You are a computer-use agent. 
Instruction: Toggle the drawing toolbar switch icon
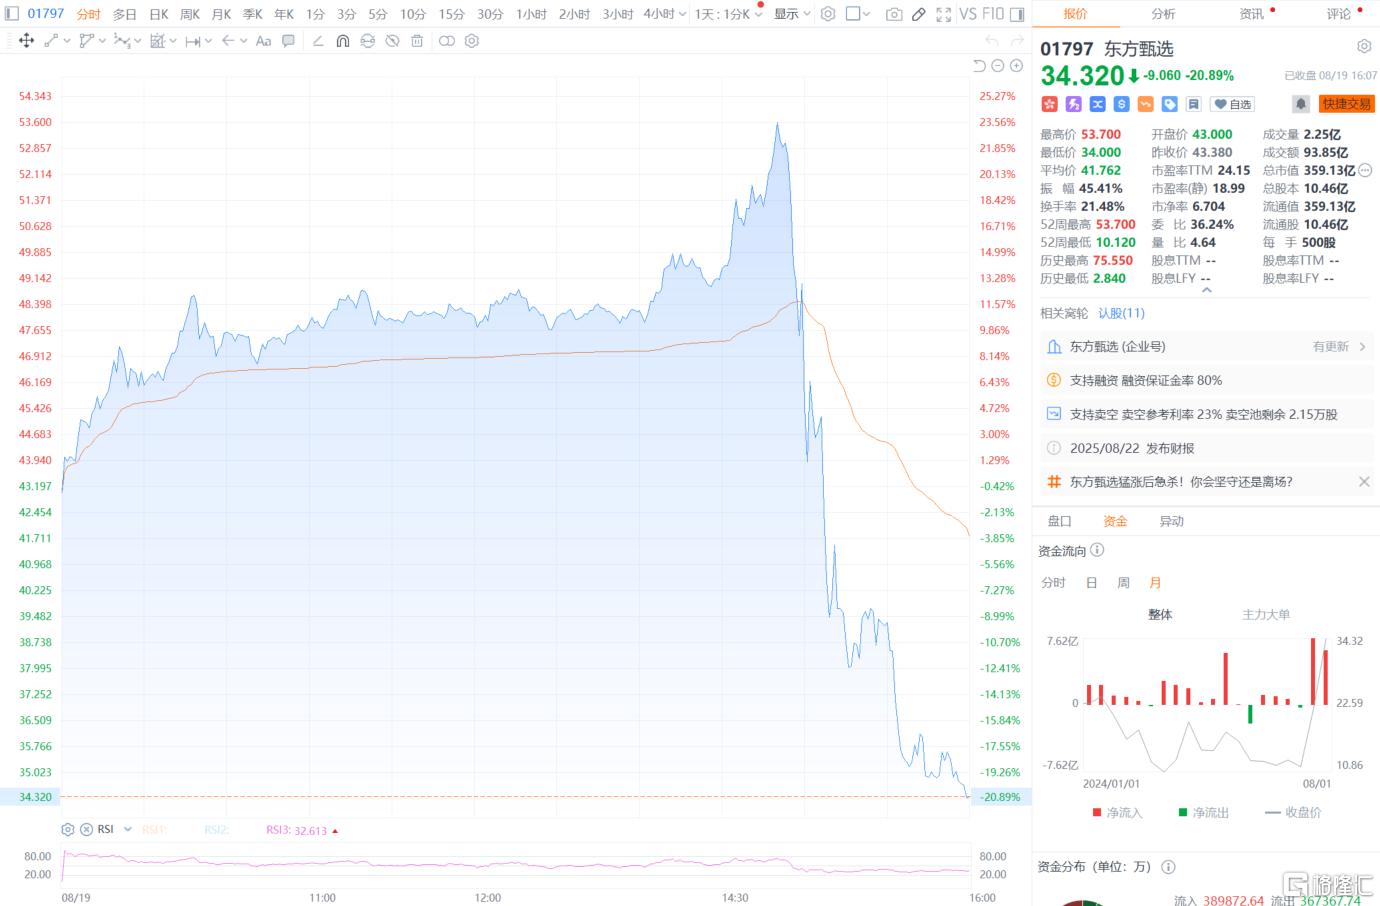coord(447,41)
